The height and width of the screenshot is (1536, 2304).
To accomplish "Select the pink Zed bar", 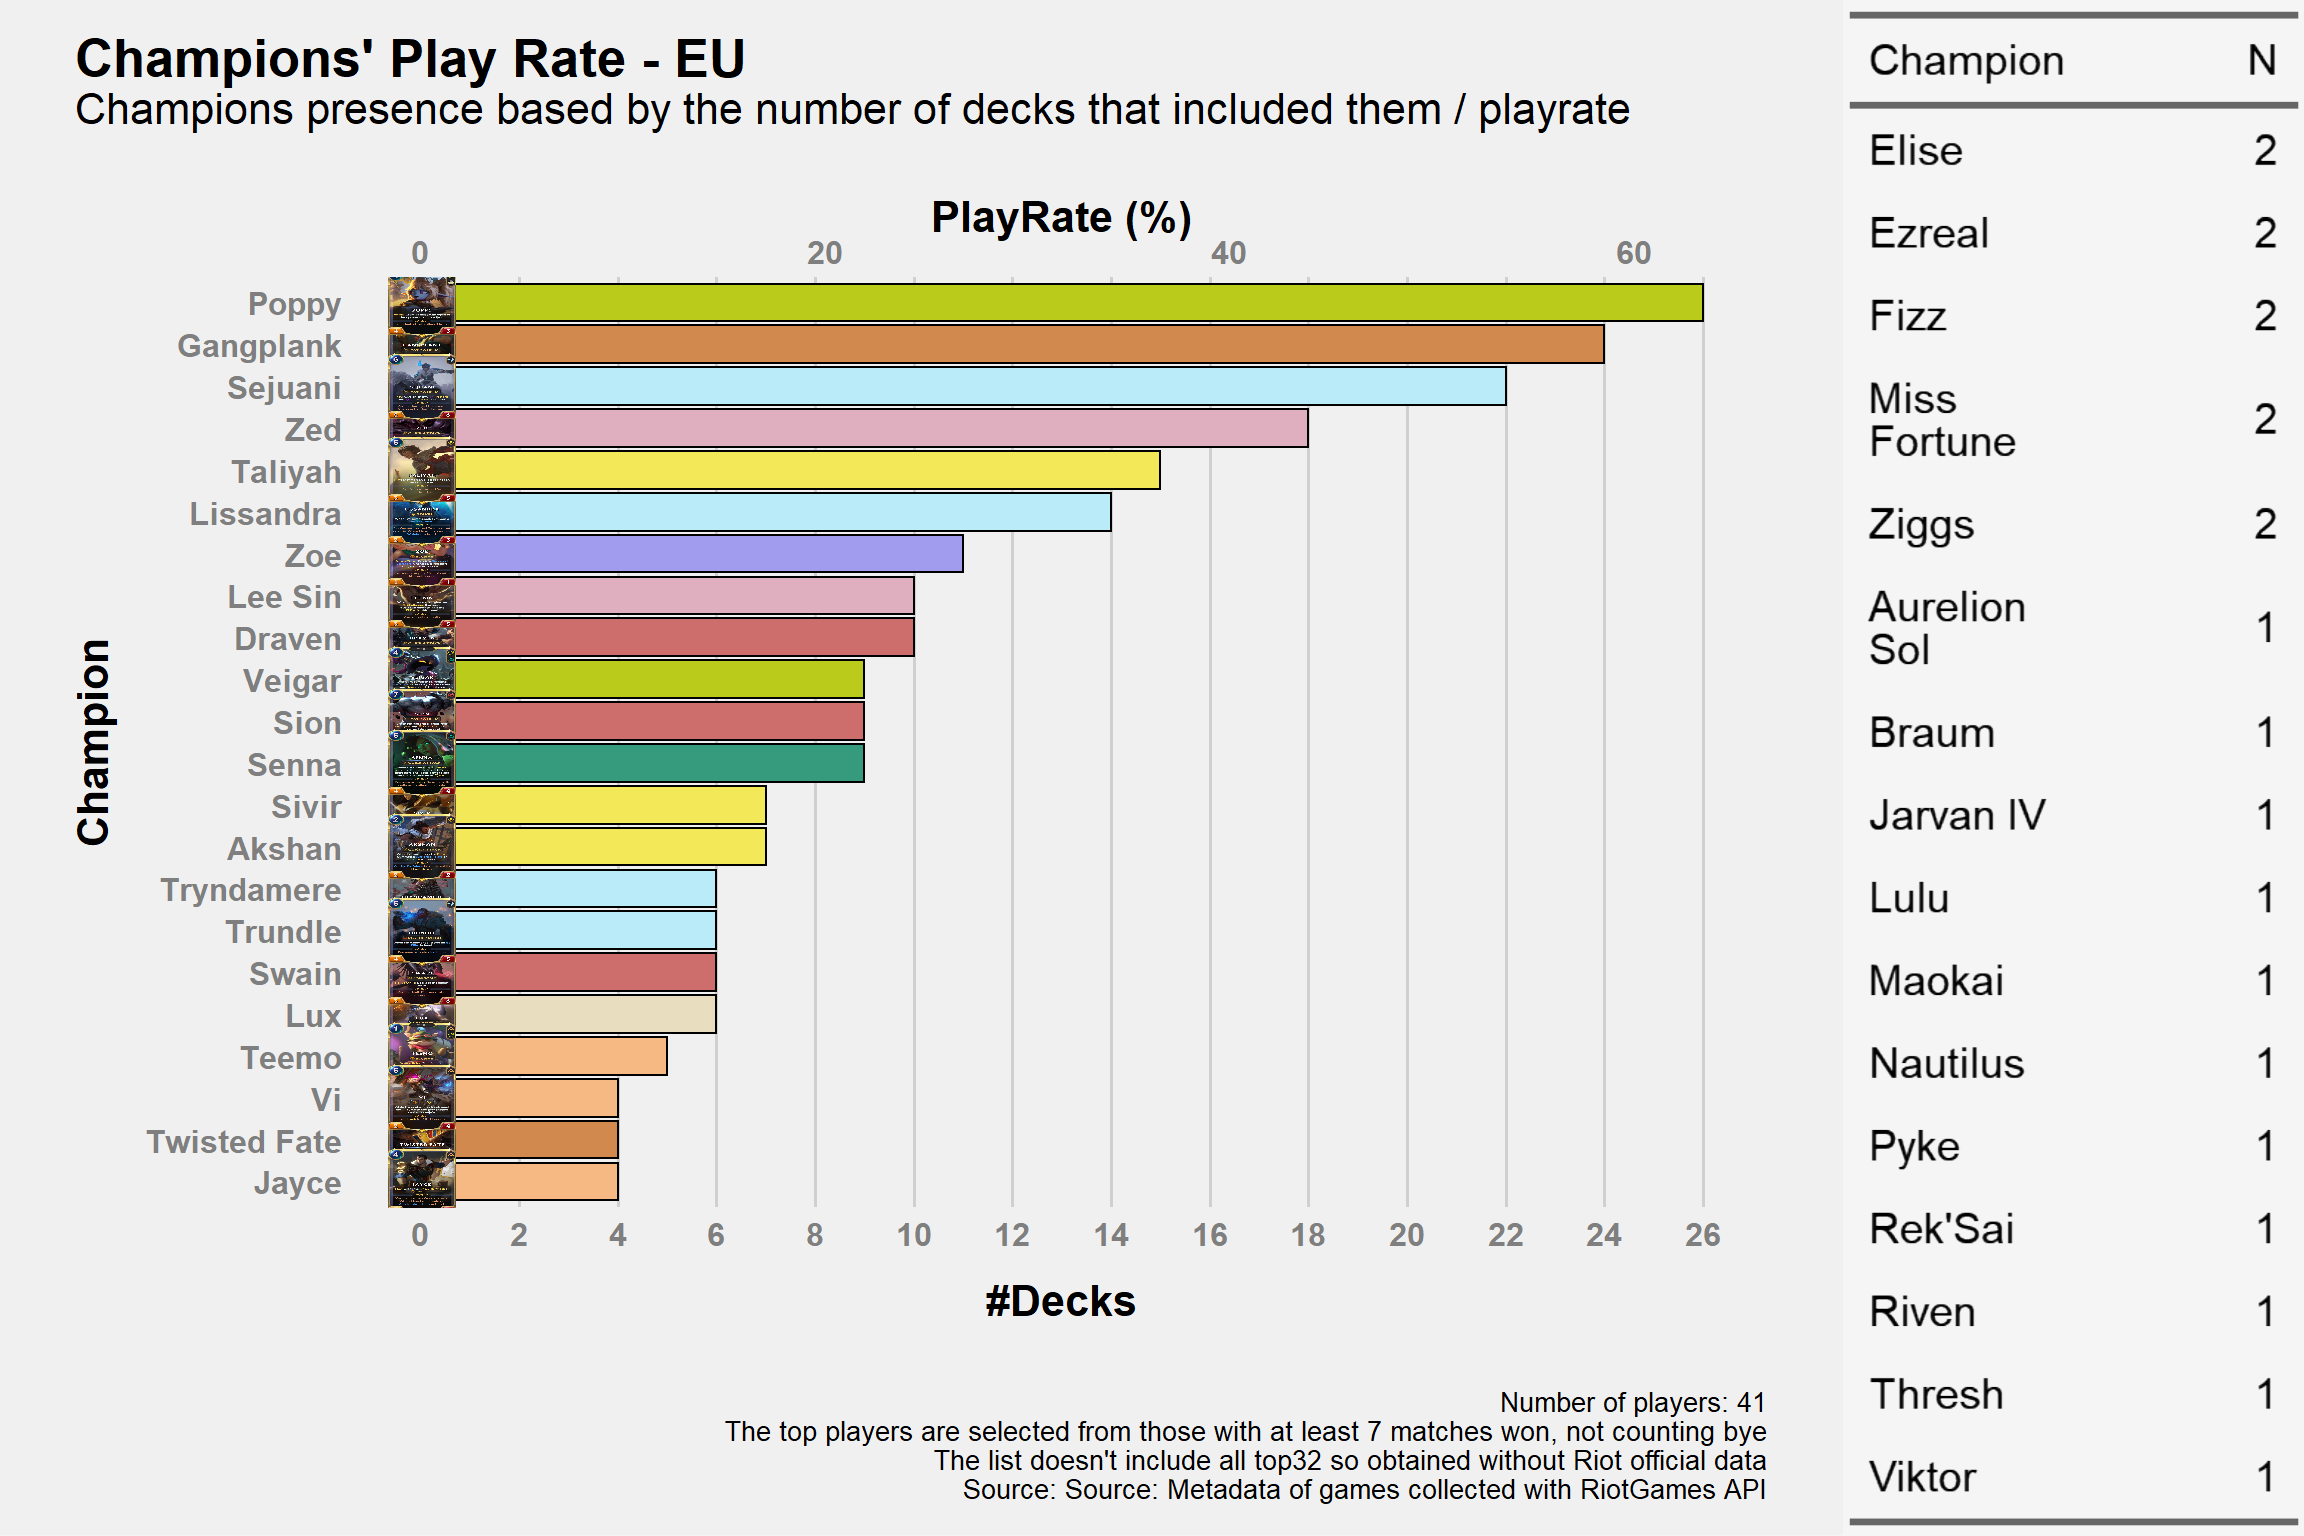I will coord(881,429).
